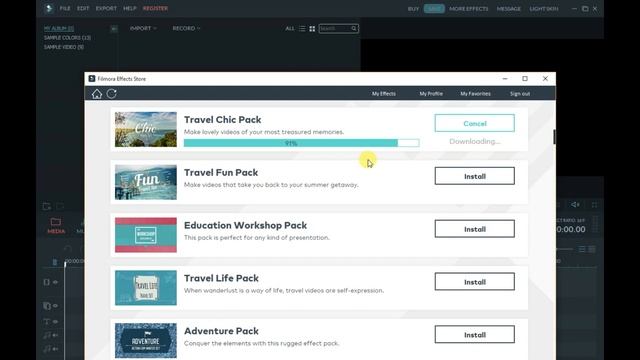
Task: Toggle video track visibility eye
Action: click(x=56, y=282)
